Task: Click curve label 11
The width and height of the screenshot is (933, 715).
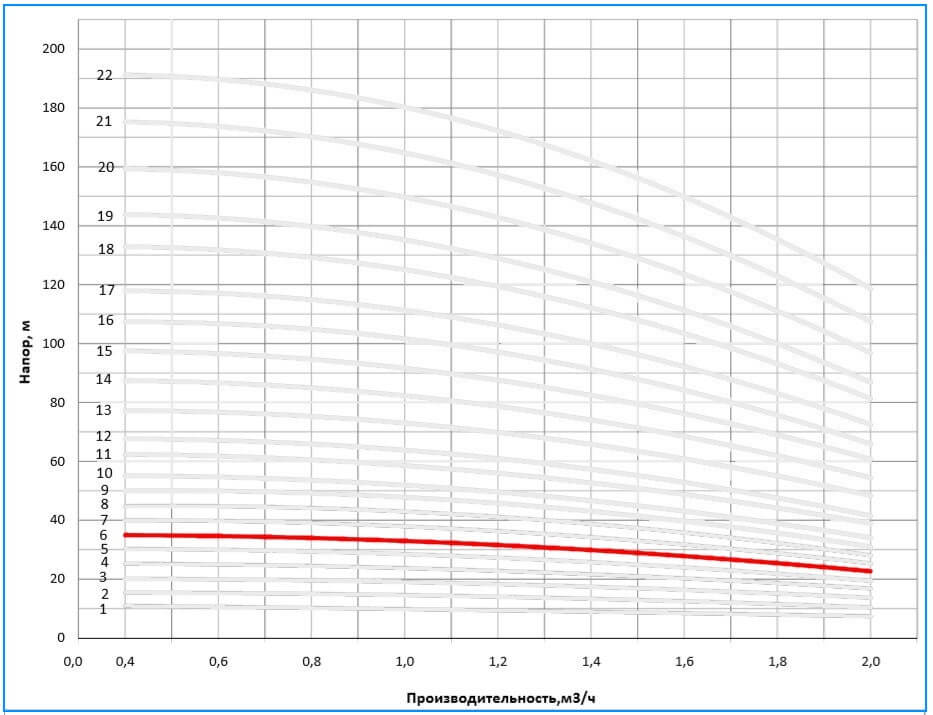Action: [104, 454]
